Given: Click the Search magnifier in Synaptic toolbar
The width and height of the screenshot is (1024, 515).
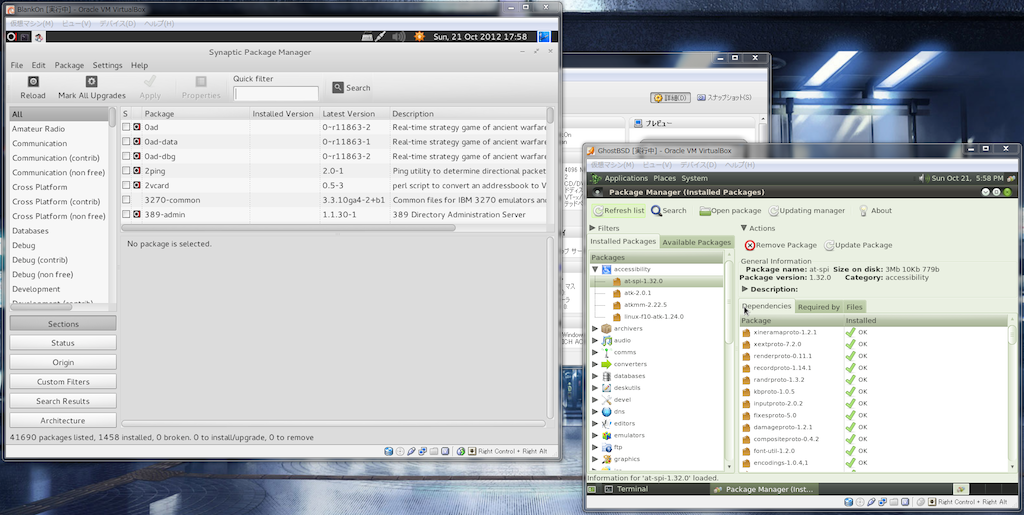Looking at the screenshot, I should 338,87.
